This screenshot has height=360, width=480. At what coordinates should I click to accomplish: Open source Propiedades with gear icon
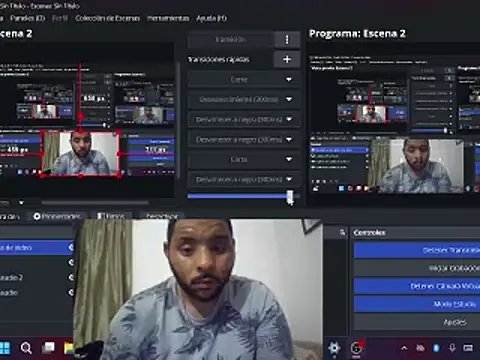[57, 216]
